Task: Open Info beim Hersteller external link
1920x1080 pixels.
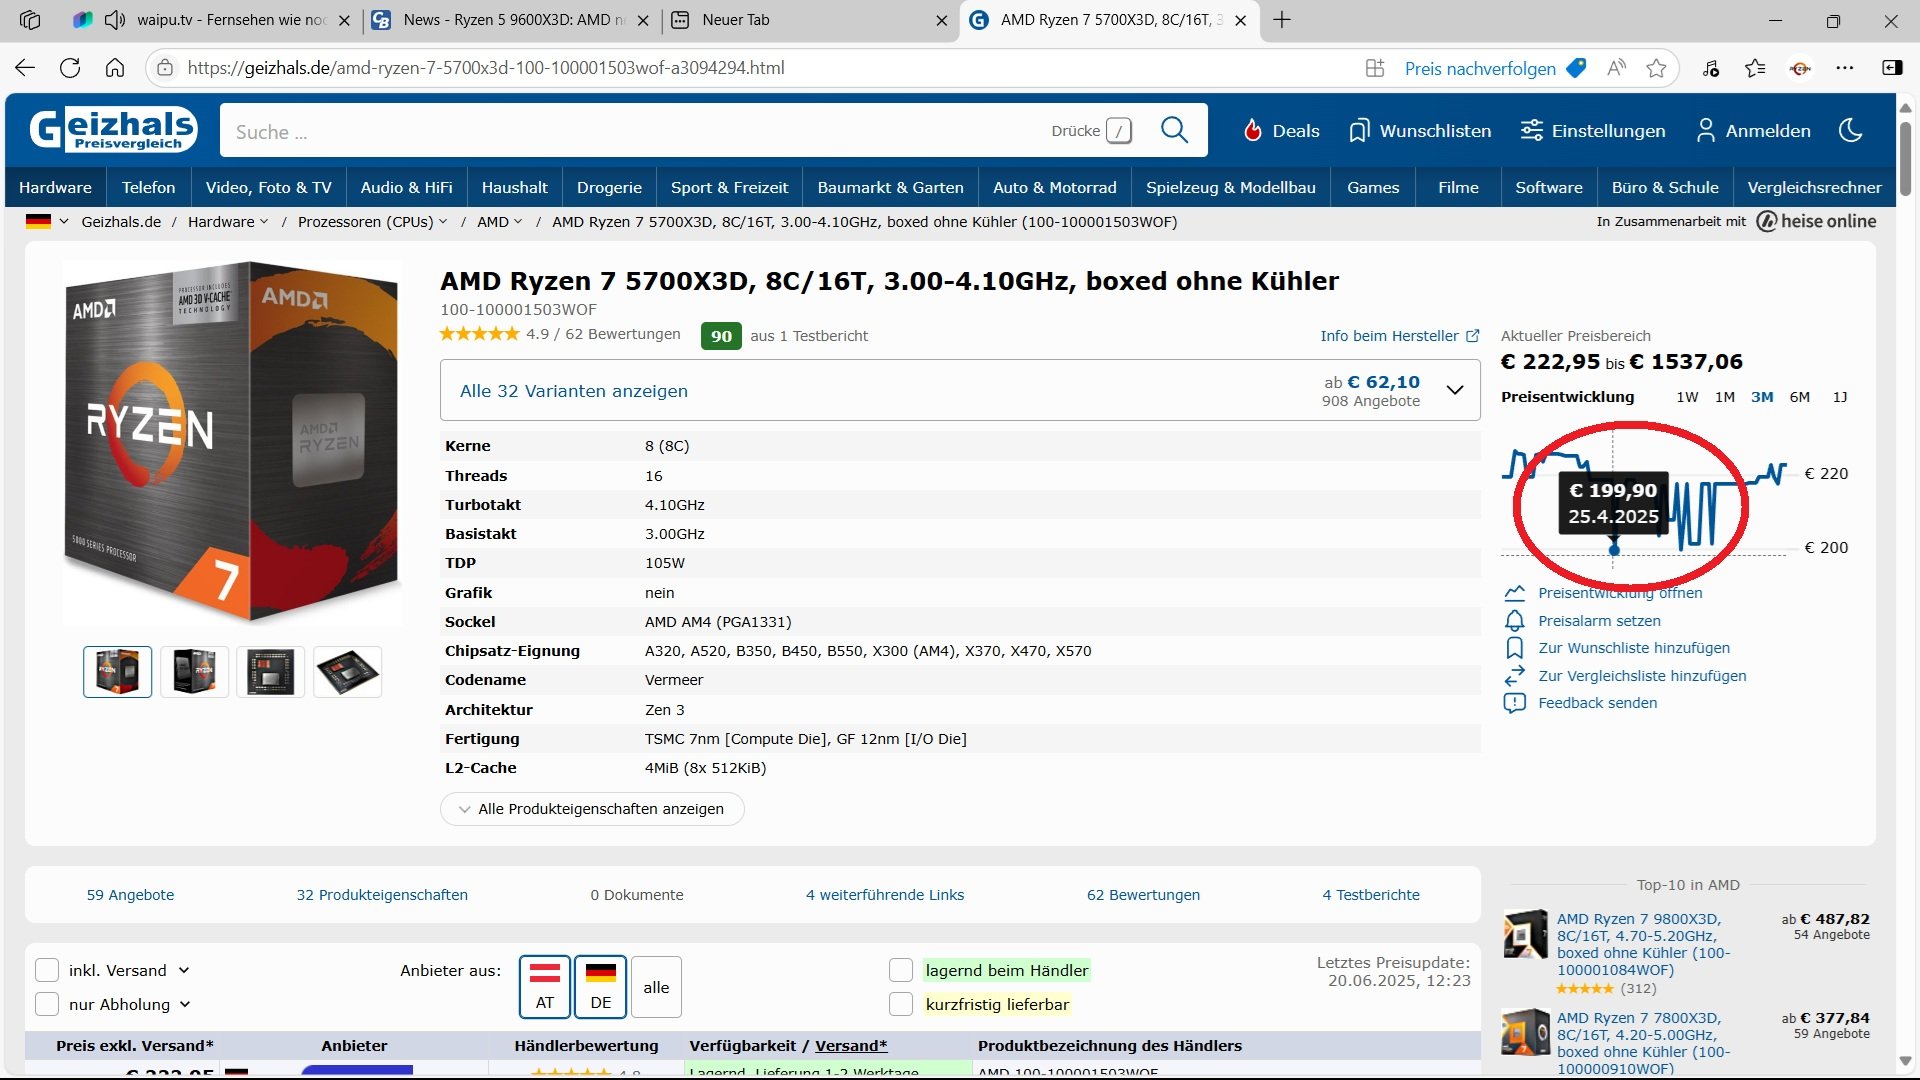Action: click(1400, 336)
